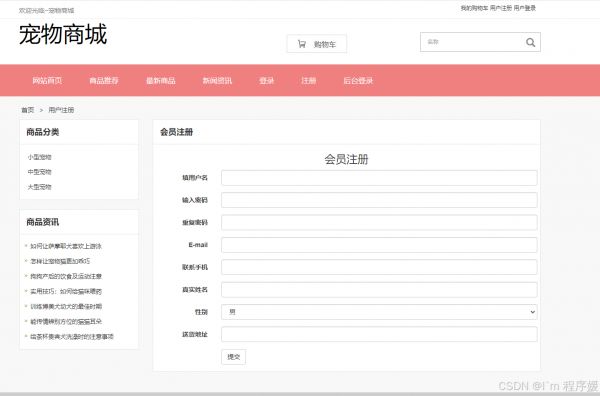
Task: Click the 宠物商城 site title
Action: coord(63,34)
